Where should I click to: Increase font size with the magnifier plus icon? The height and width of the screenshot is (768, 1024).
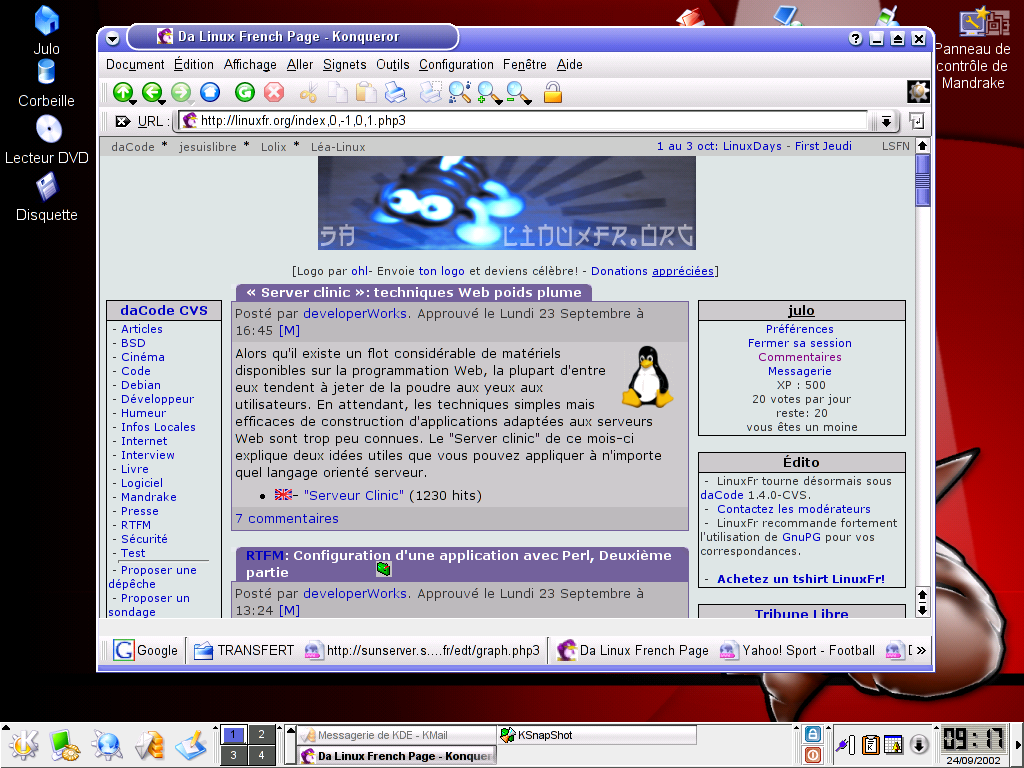487,92
